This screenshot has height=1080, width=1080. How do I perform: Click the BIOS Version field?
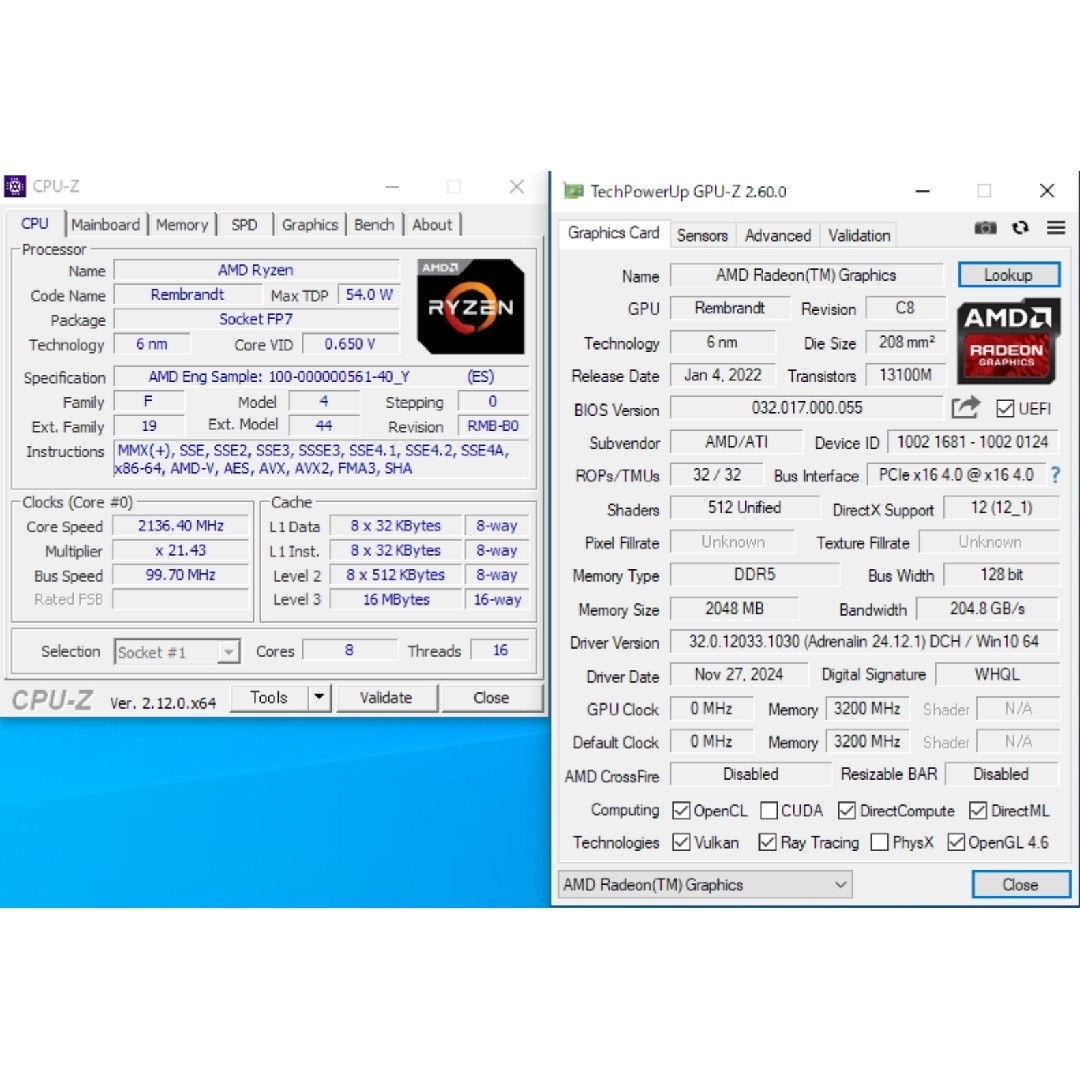click(x=807, y=407)
